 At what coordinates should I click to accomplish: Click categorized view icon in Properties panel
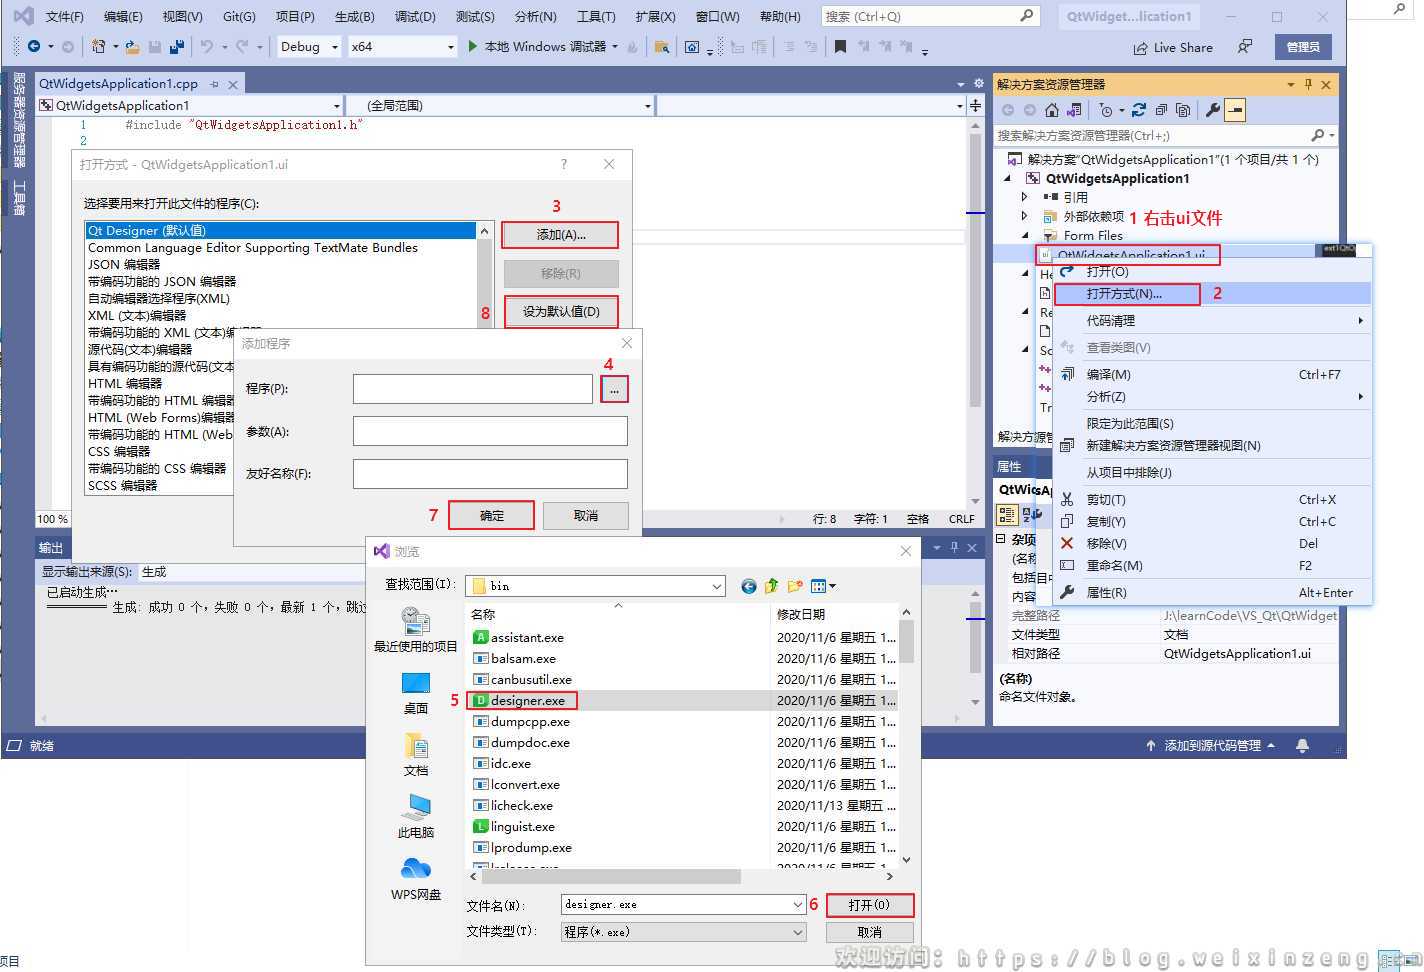(x=1007, y=514)
